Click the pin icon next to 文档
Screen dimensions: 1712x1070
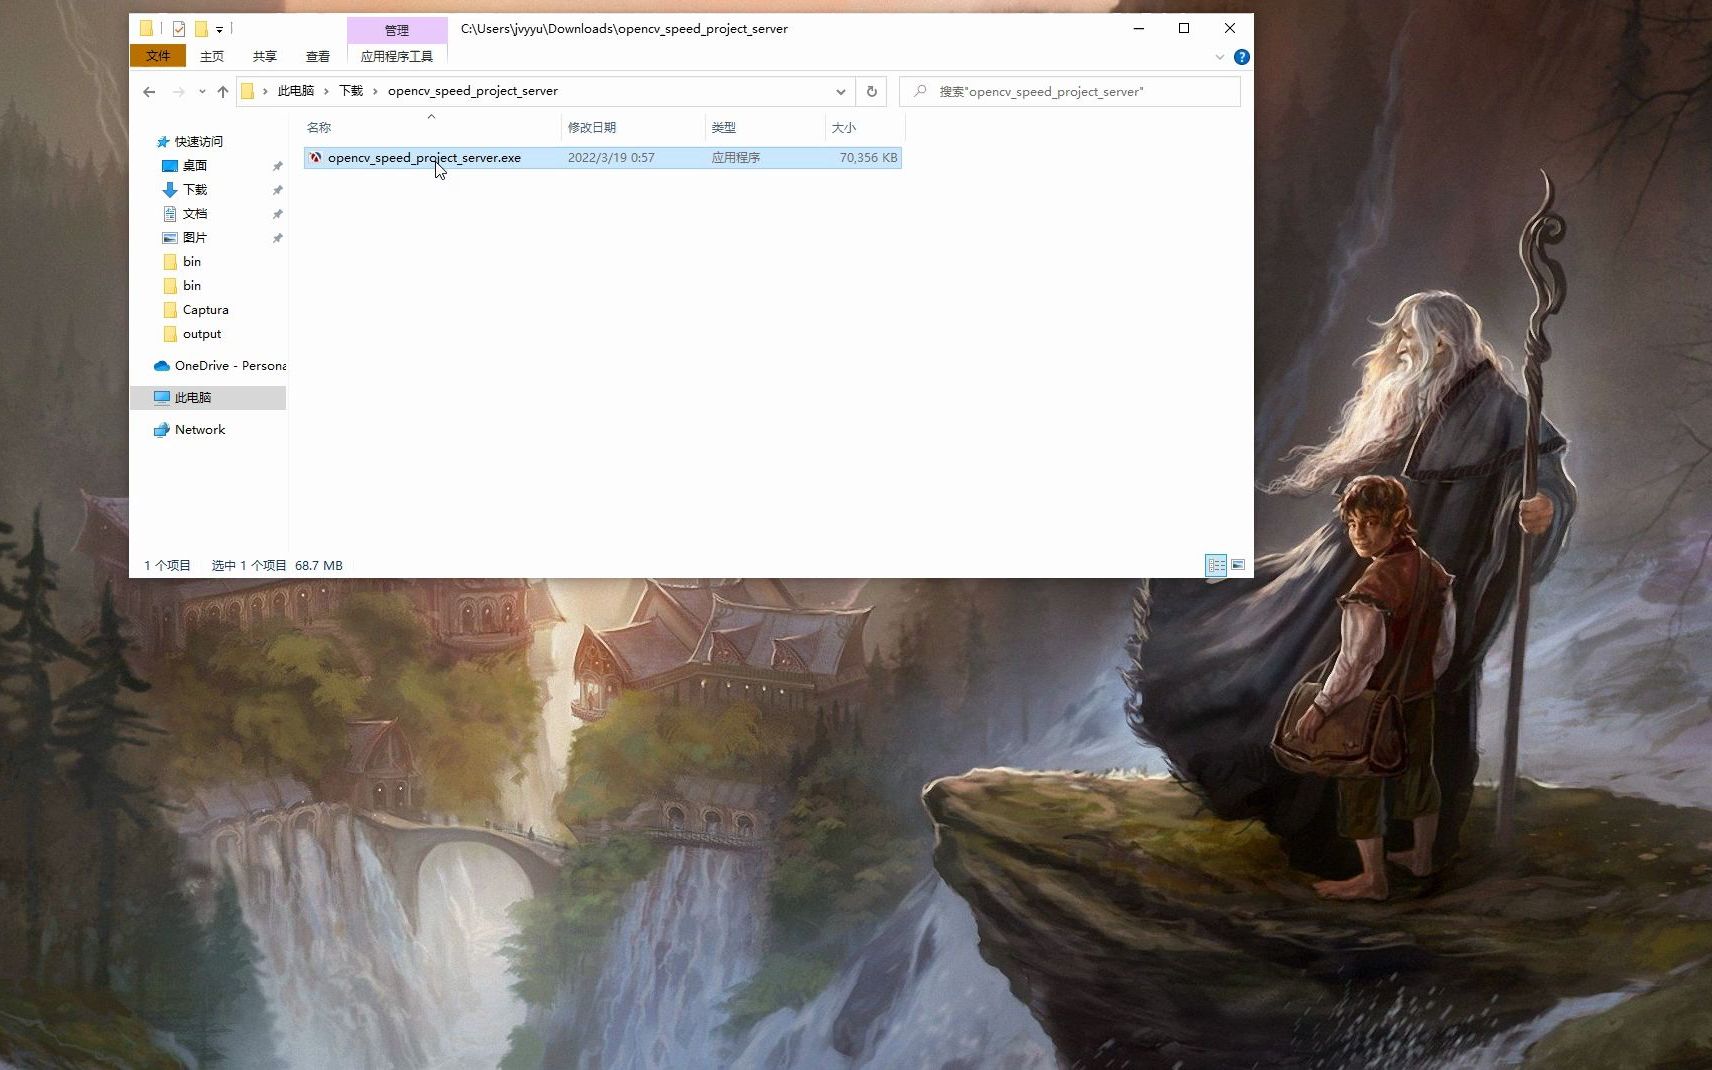pyautogui.click(x=277, y=214)
